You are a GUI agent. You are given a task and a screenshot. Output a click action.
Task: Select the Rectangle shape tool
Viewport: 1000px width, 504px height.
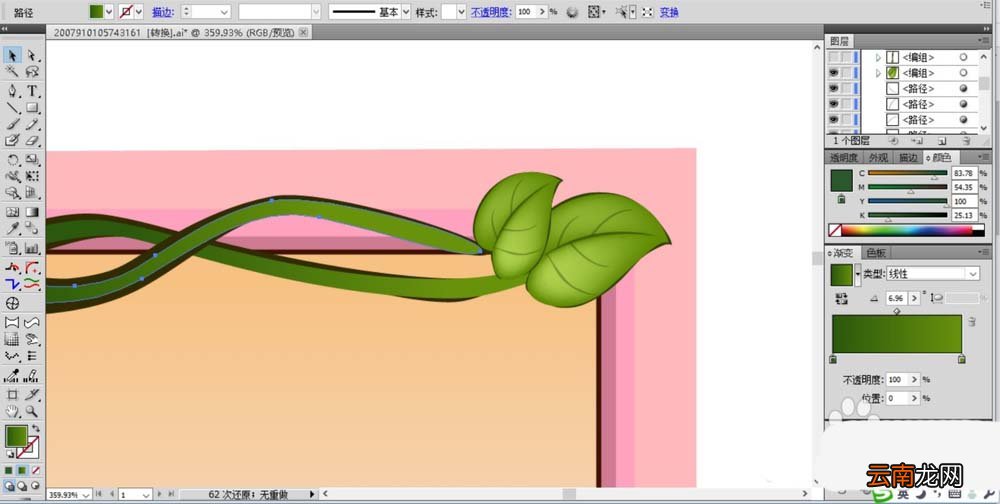[x=32, y=108]
